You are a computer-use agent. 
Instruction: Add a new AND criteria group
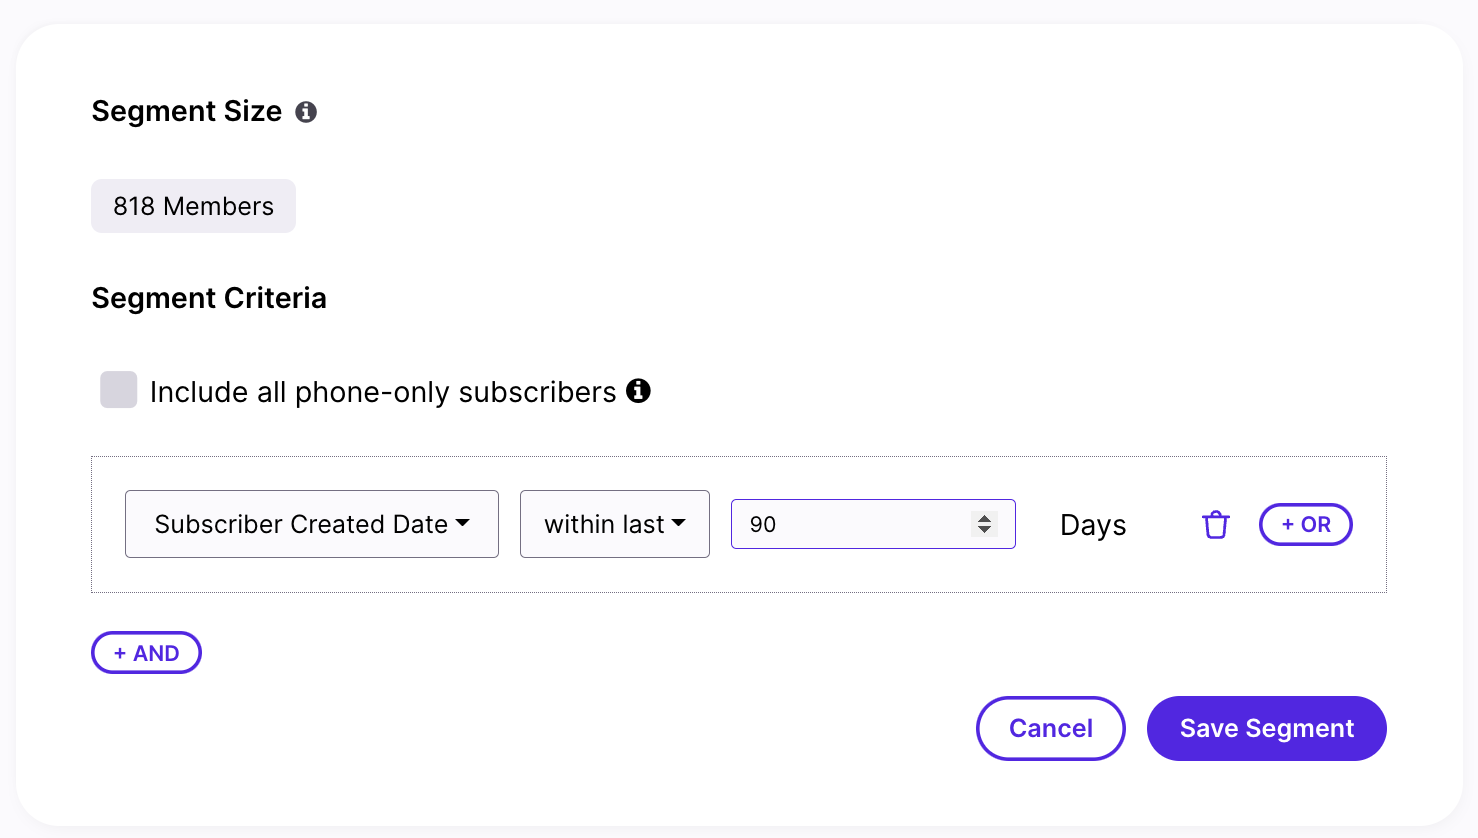click(x=146, y=653)
